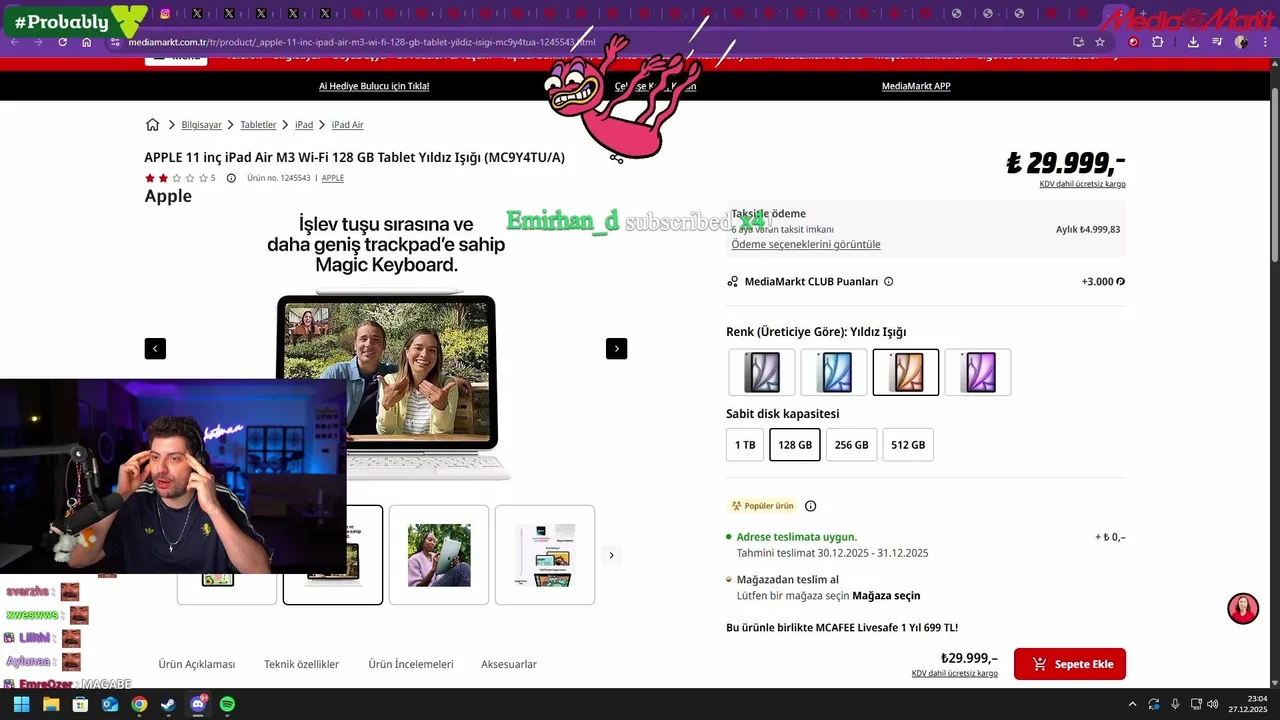The width and height of the screenshot is (1280, 720).
Task: Click info icon next to star rating
Action: tap(231, 178)
